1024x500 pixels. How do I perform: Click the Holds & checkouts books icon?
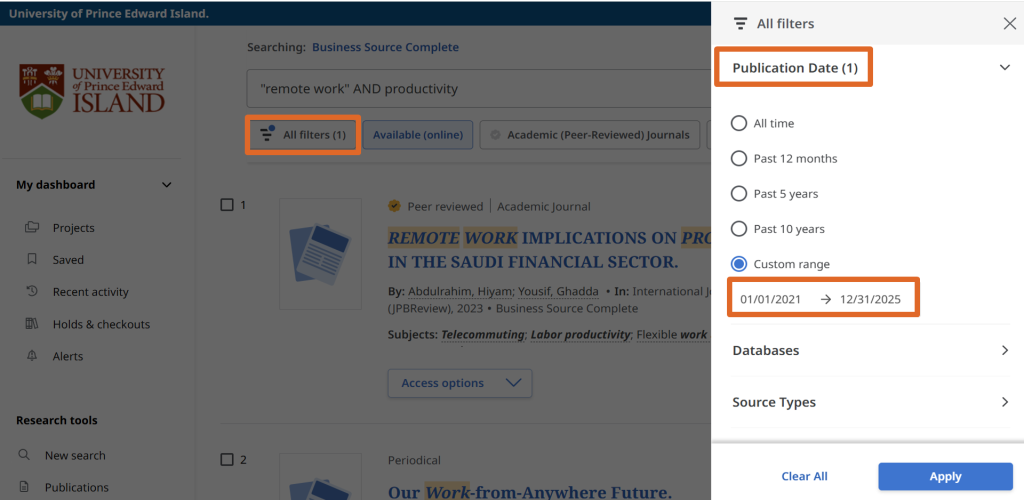point(31,324)
